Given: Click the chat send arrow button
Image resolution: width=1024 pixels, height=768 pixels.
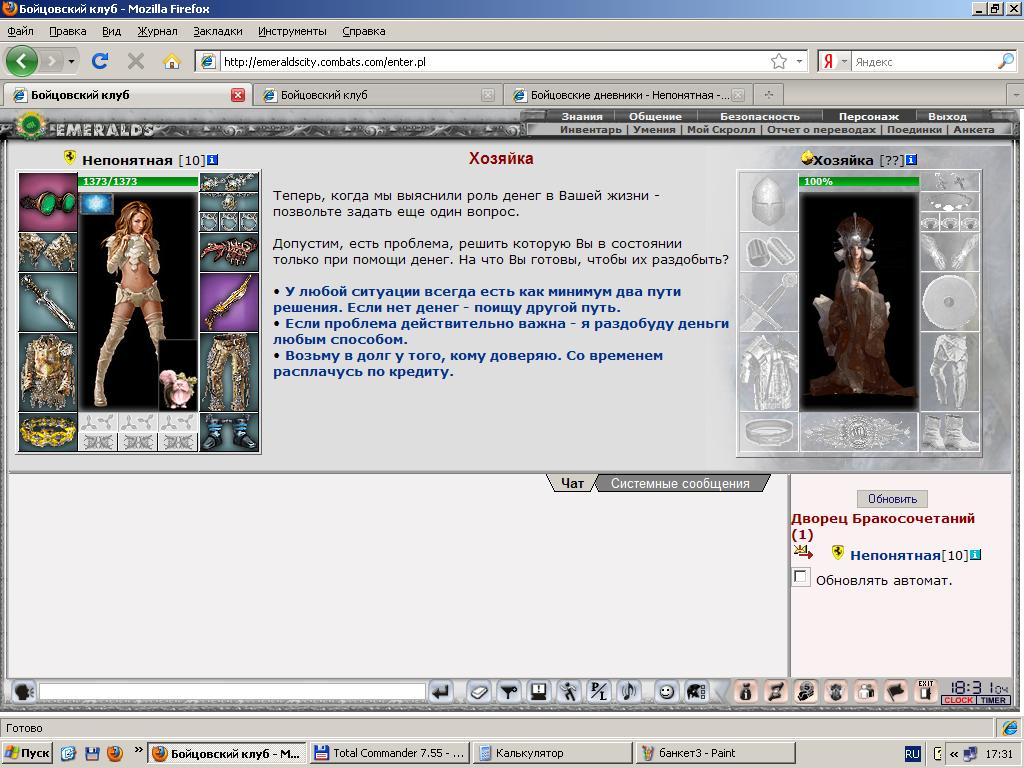Looking at the screenshot, I should click(x=441, y=691).
